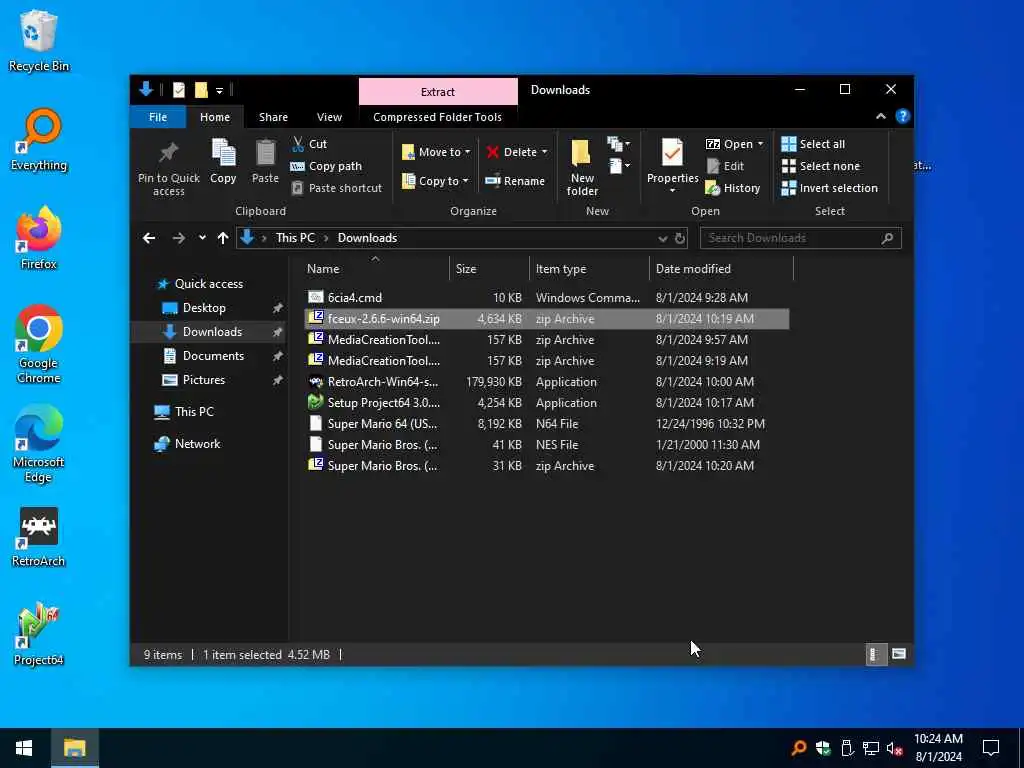Image resolution: width=1024 pixels, height=768 pixels.
Task: Select the RetroArch-Win64 application file
Action: point(547,381)
